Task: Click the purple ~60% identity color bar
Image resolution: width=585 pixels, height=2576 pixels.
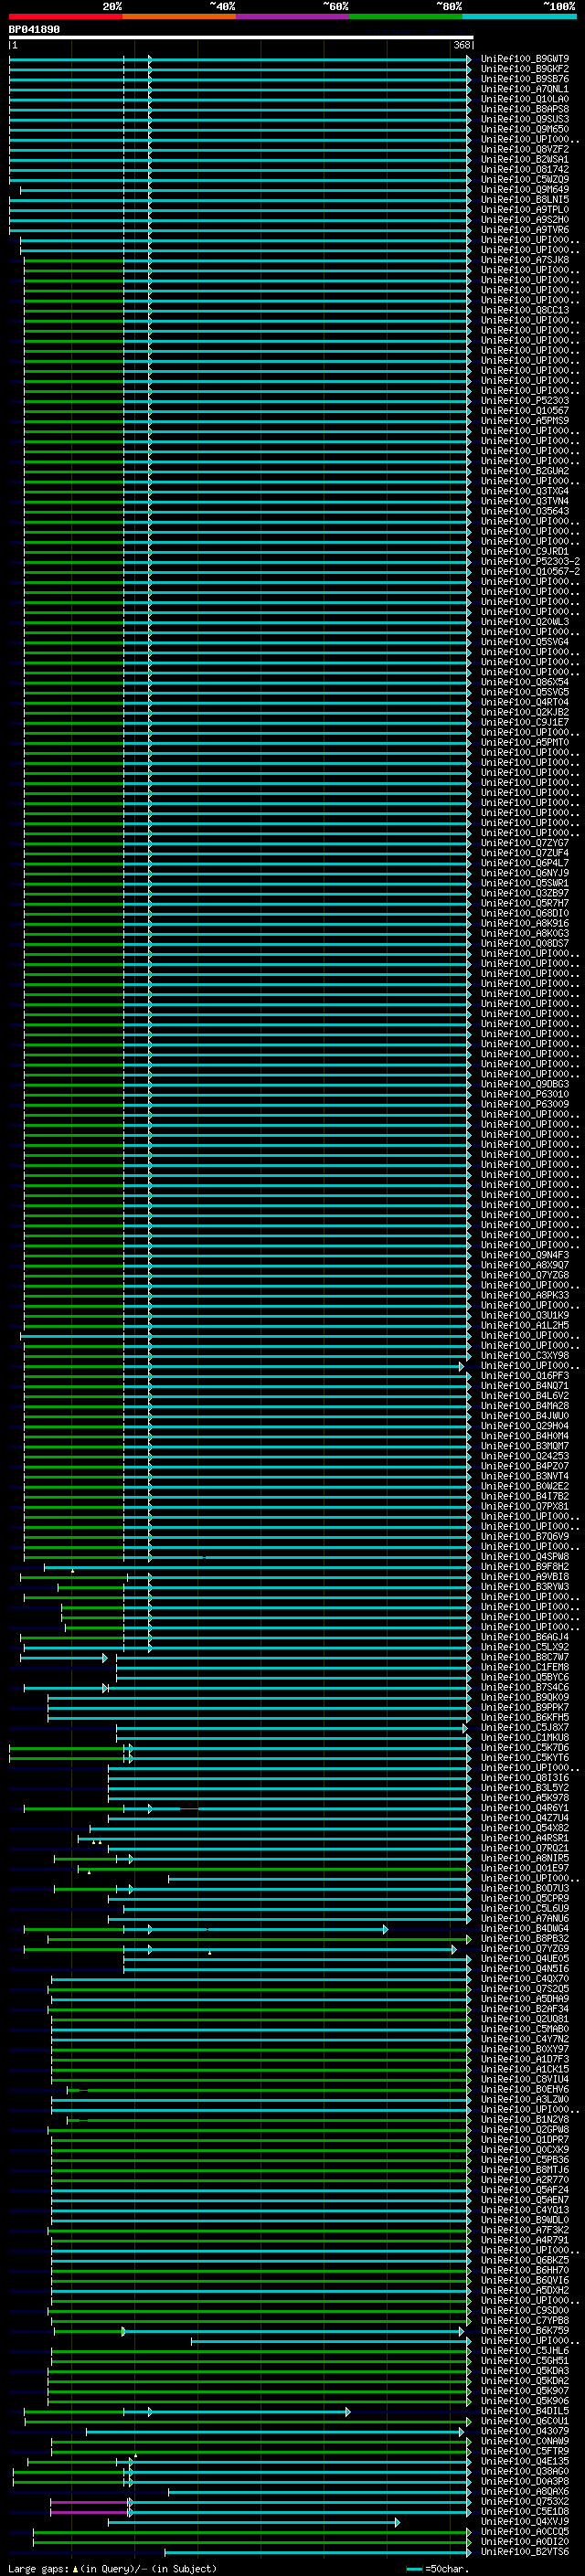Action: (292, 16)
